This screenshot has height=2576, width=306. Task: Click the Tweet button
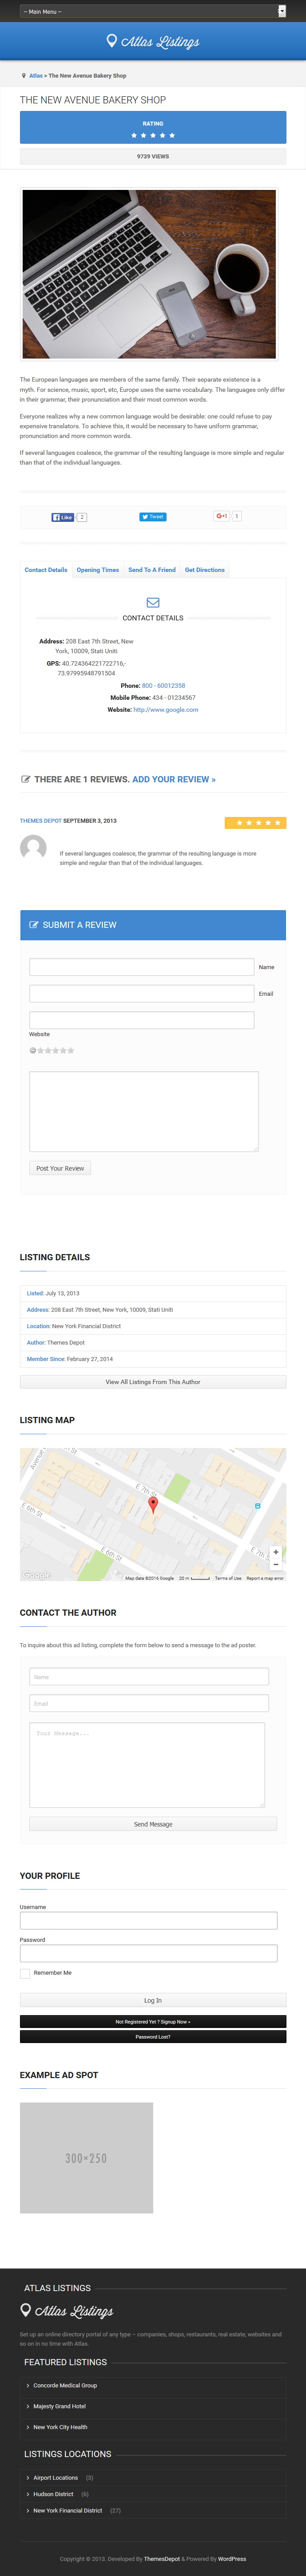(153, 517)
